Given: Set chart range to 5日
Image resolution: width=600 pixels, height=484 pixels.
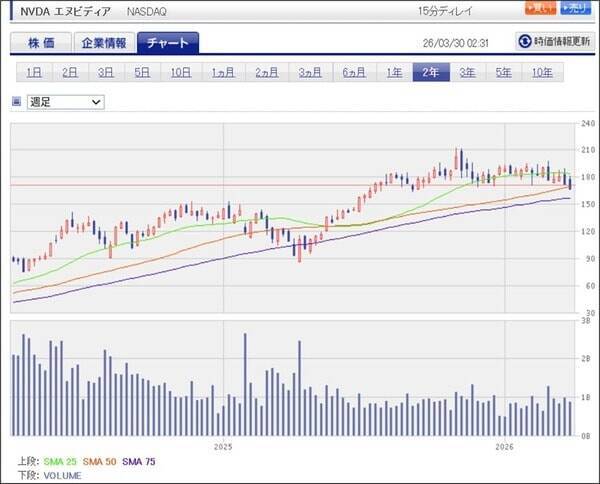Looking at the screenshot, I should click(x=143, y=72).
